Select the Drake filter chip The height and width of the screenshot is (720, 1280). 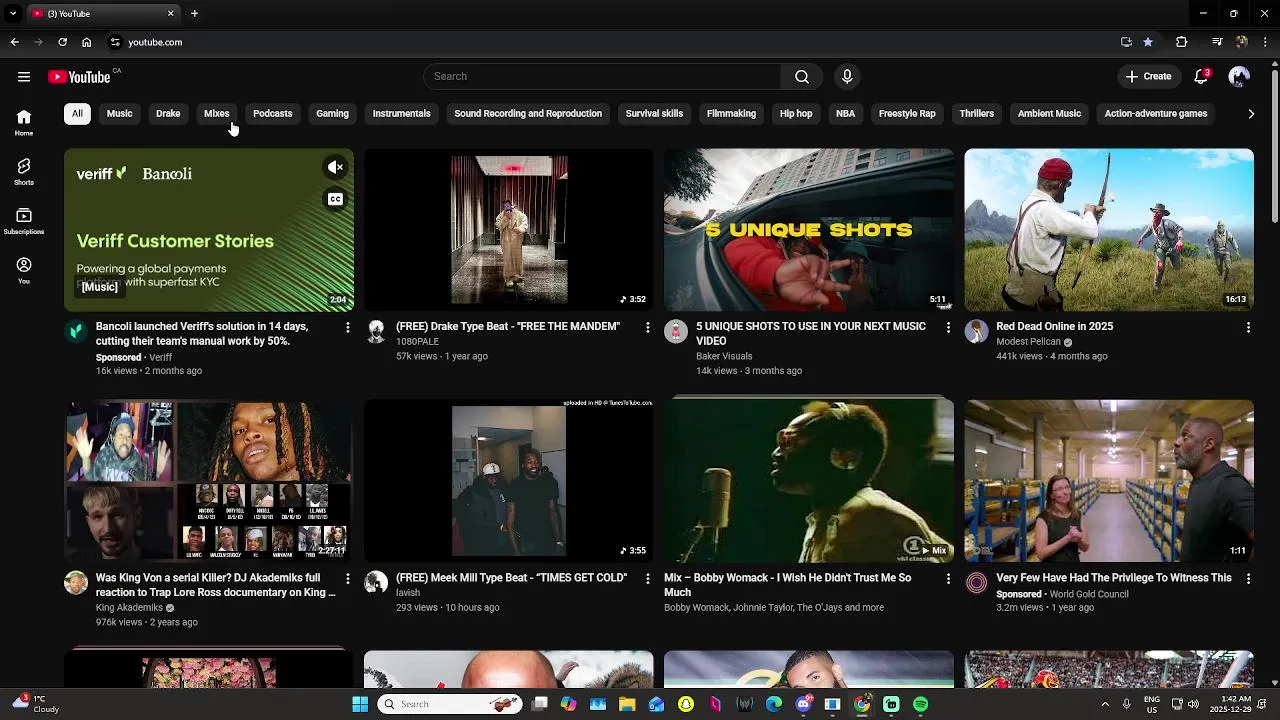click(168, 114)
